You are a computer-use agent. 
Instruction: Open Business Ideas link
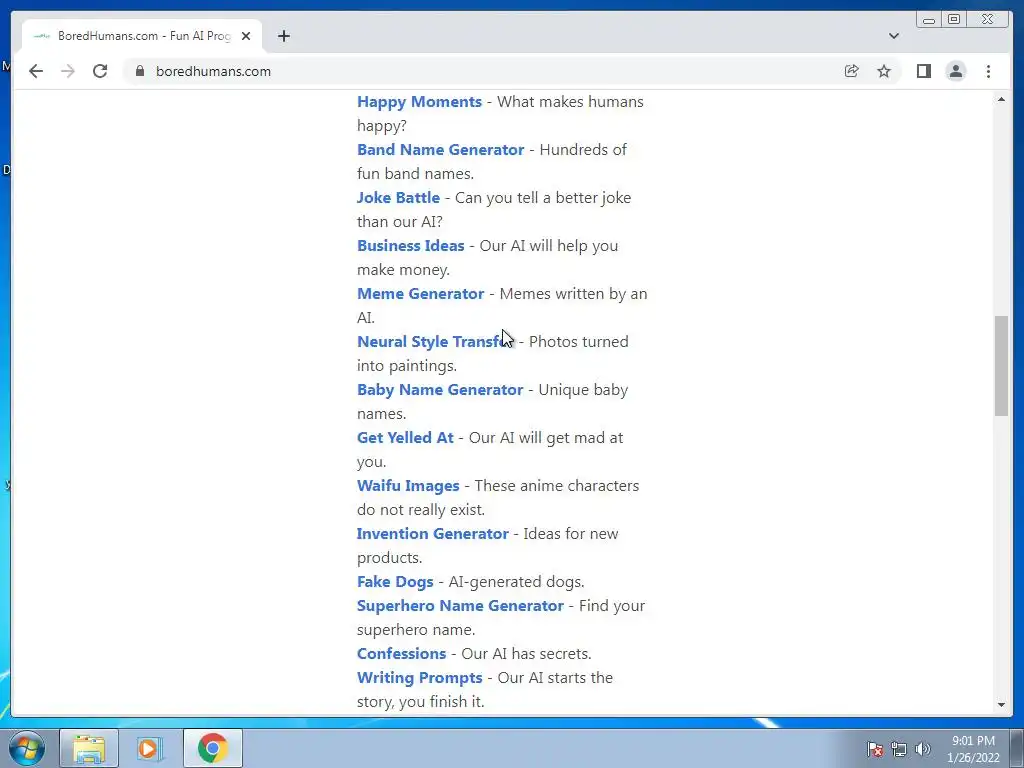(410, 246)
